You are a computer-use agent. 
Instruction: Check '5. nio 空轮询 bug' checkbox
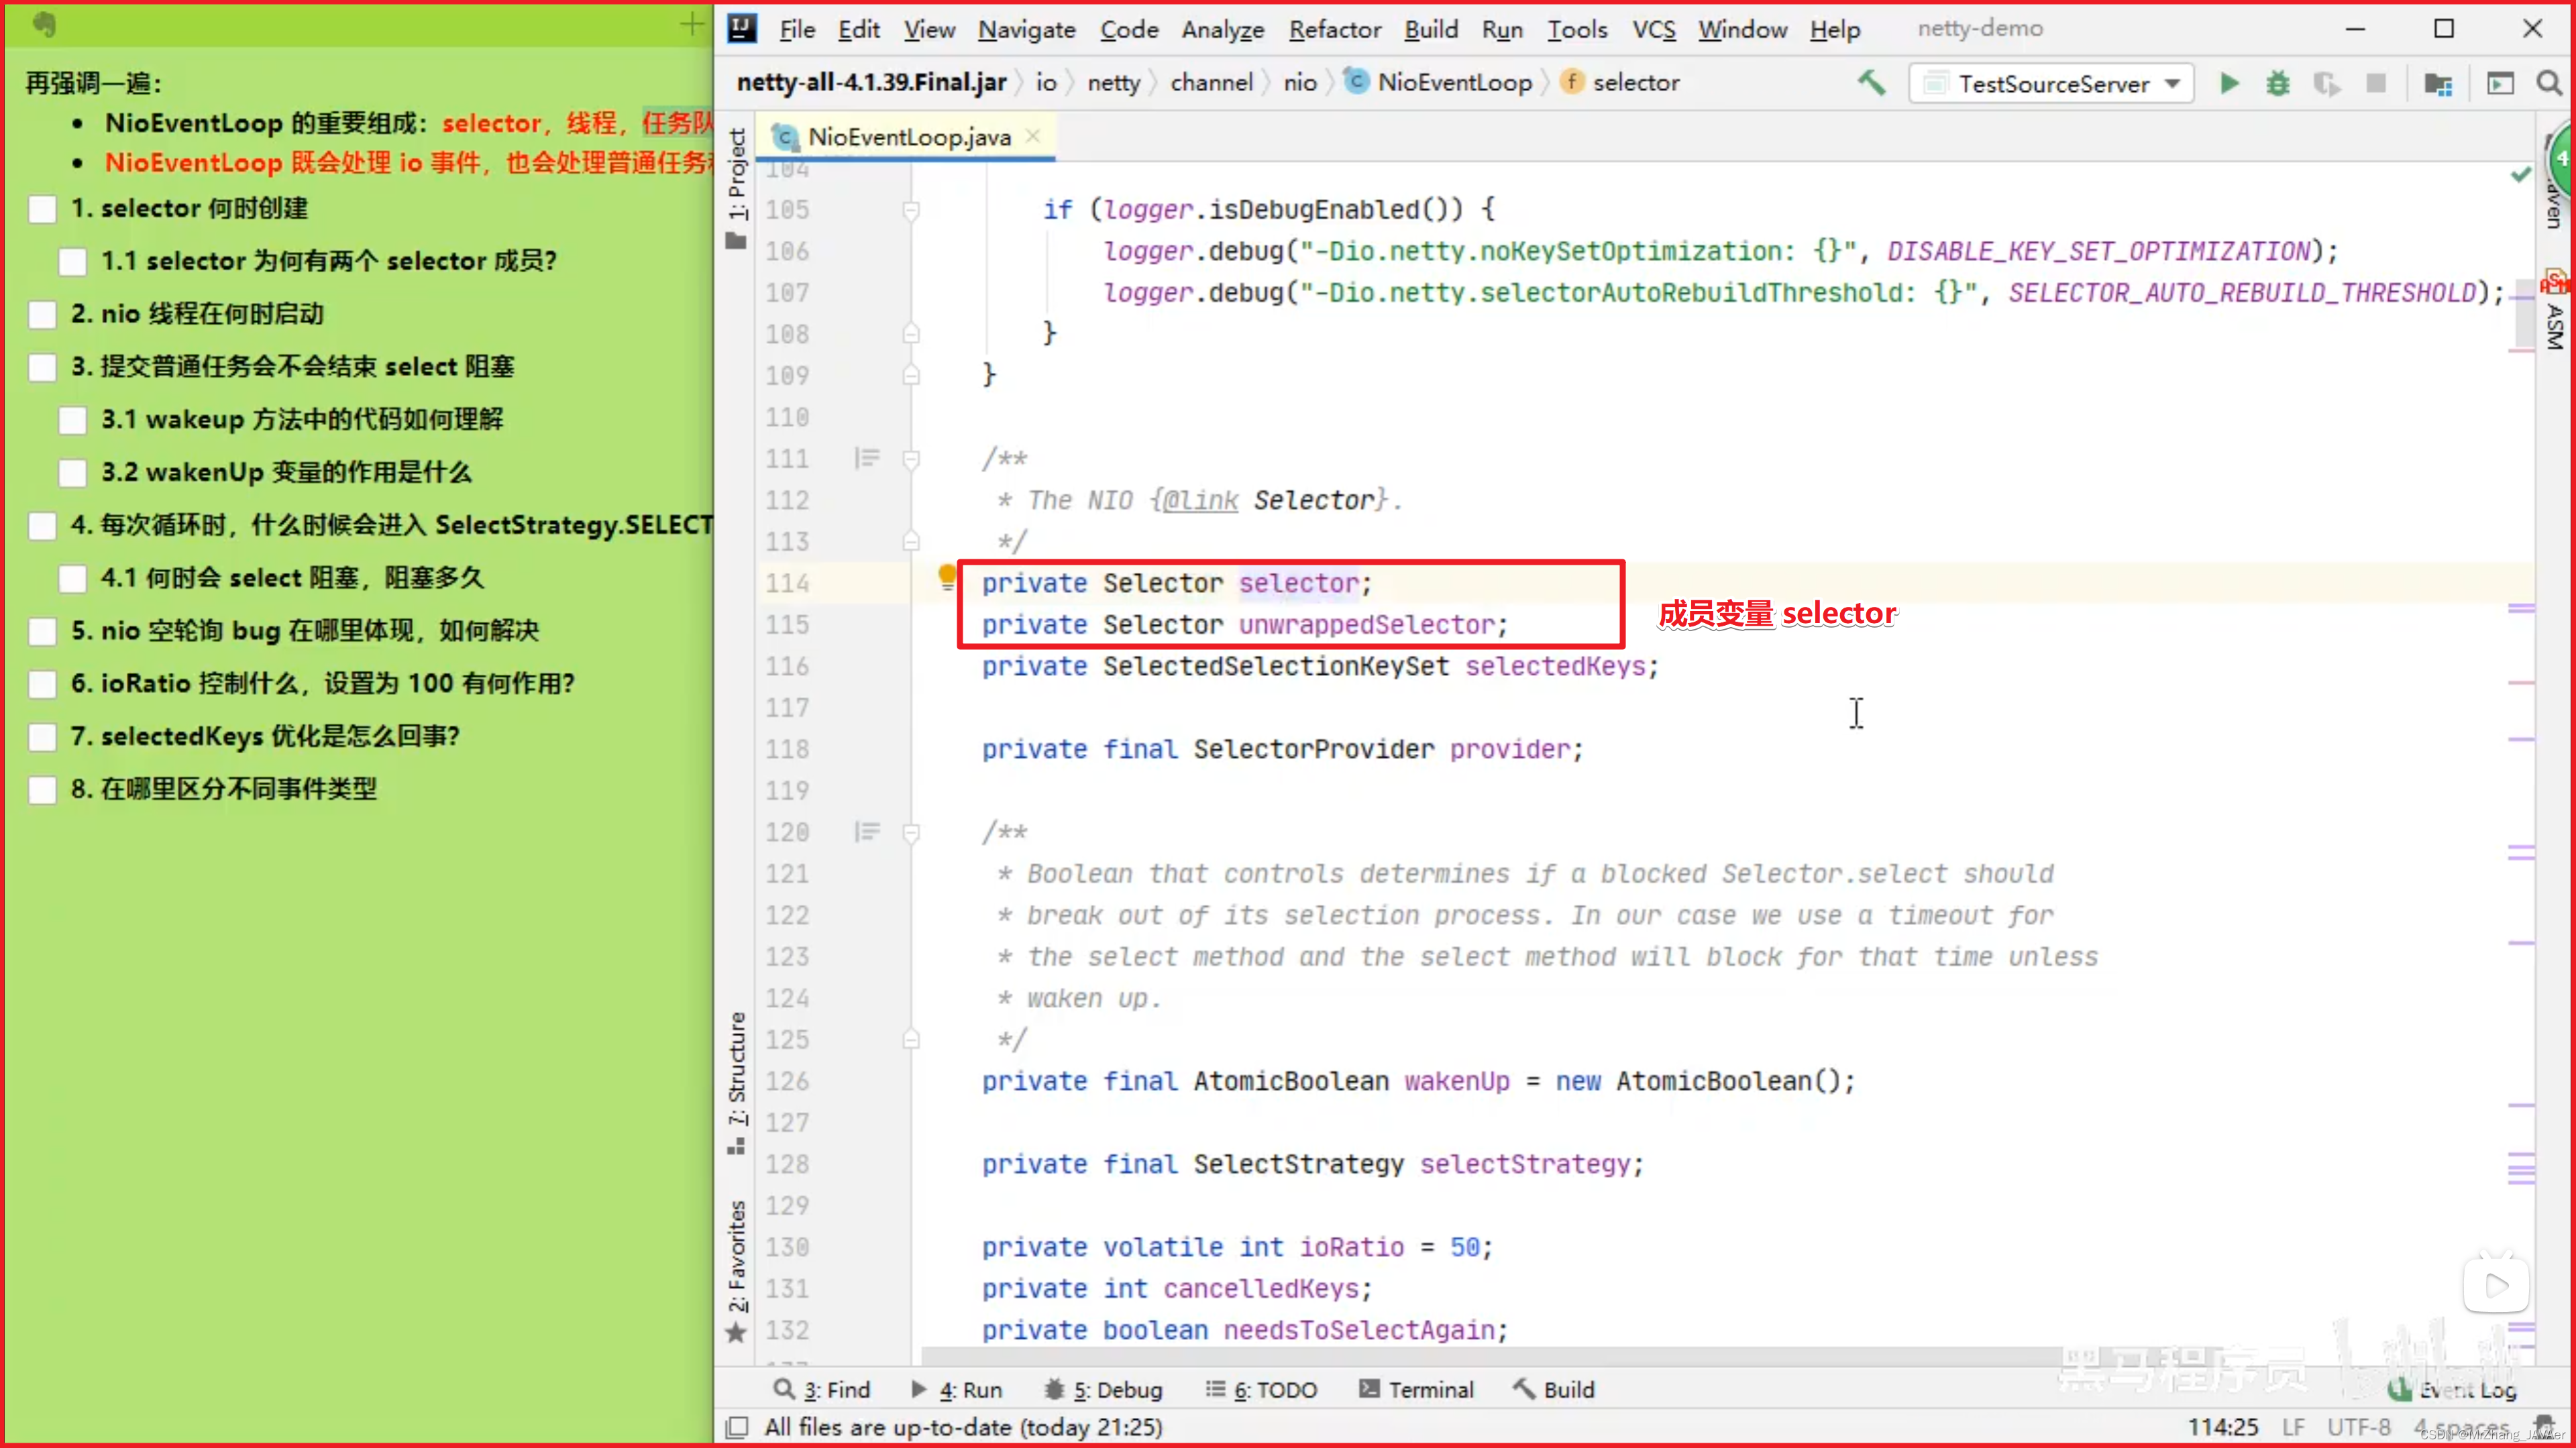(x=42, y=631)
